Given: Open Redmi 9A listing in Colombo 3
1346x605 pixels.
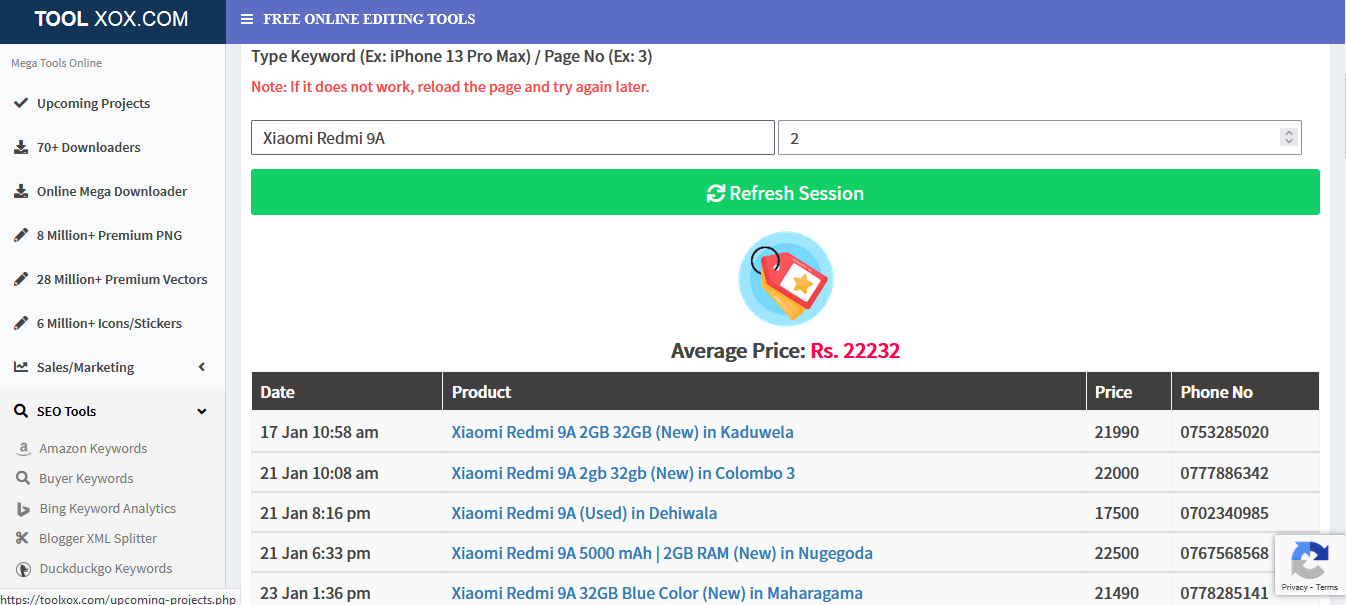Looking at the screenshot, I should (x=623, y=473).
